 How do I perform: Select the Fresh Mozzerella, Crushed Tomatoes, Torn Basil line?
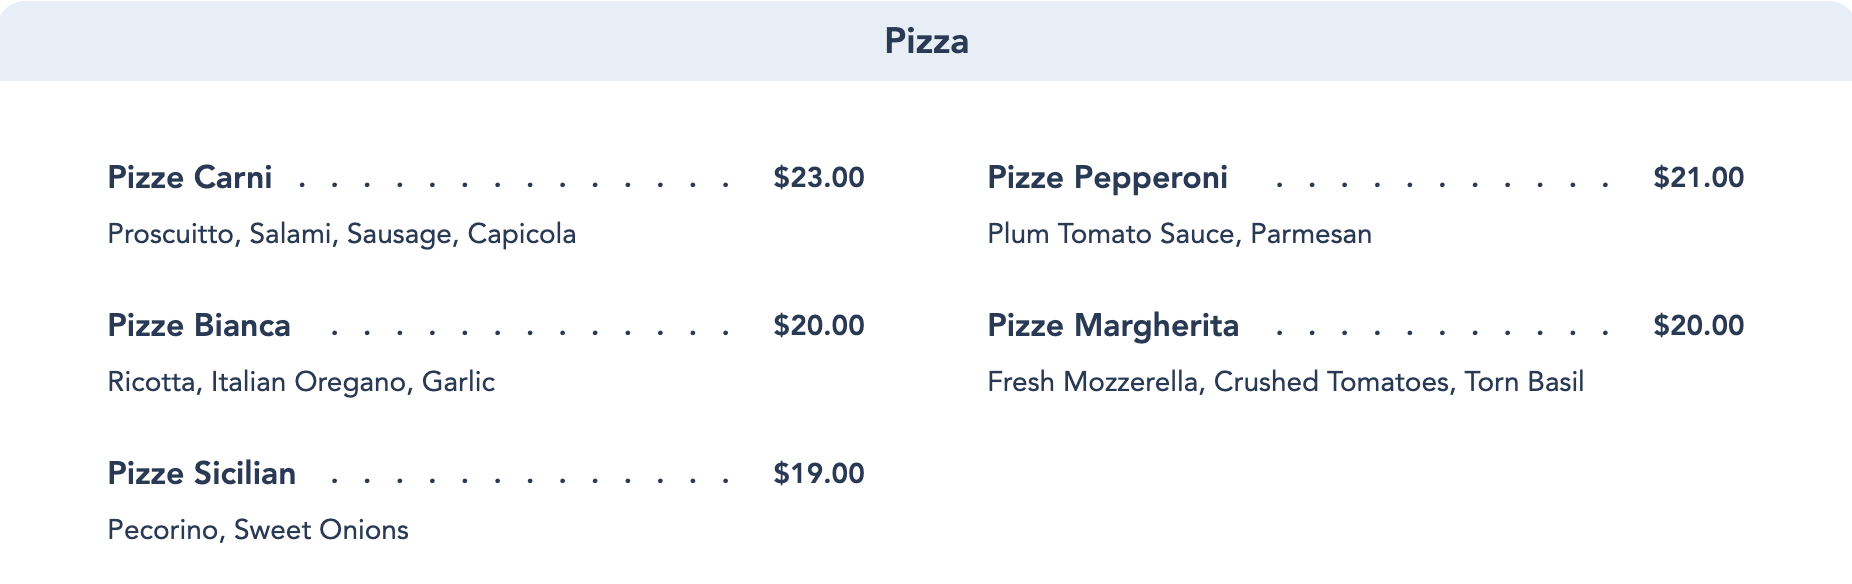coord(1285,382)
